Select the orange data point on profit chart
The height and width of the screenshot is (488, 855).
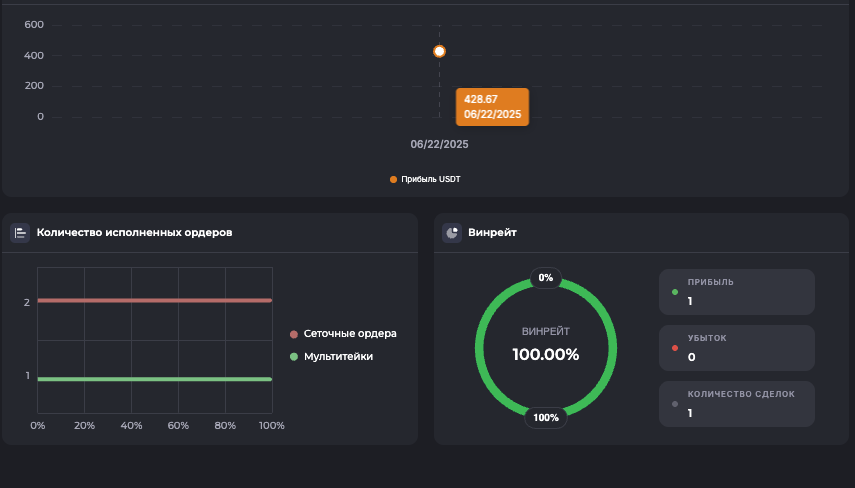click(x=439, y=51)
